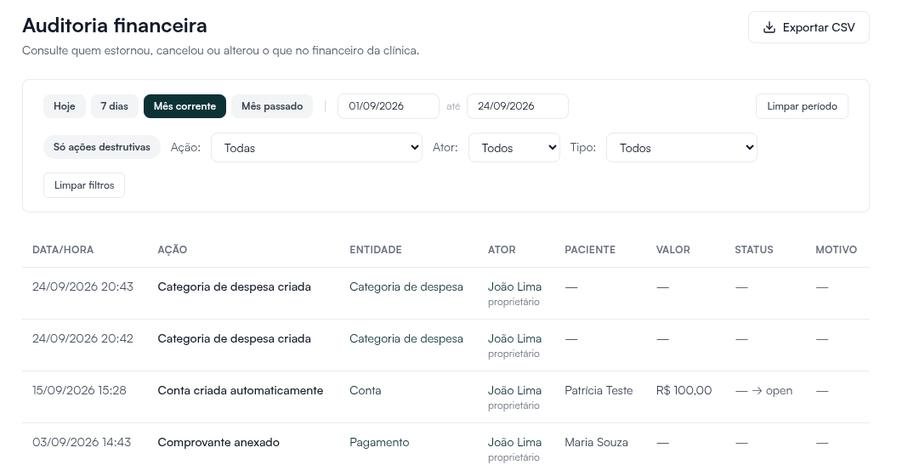Click the Auditoria financeira heading
Screen dimensions: 908x476
click(x=115, y=25)
